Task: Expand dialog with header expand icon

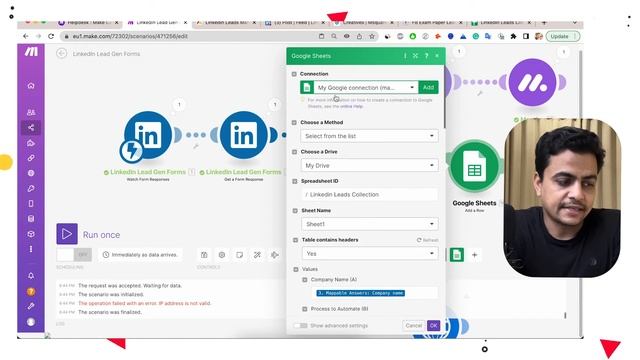Action: pos(416,56)
